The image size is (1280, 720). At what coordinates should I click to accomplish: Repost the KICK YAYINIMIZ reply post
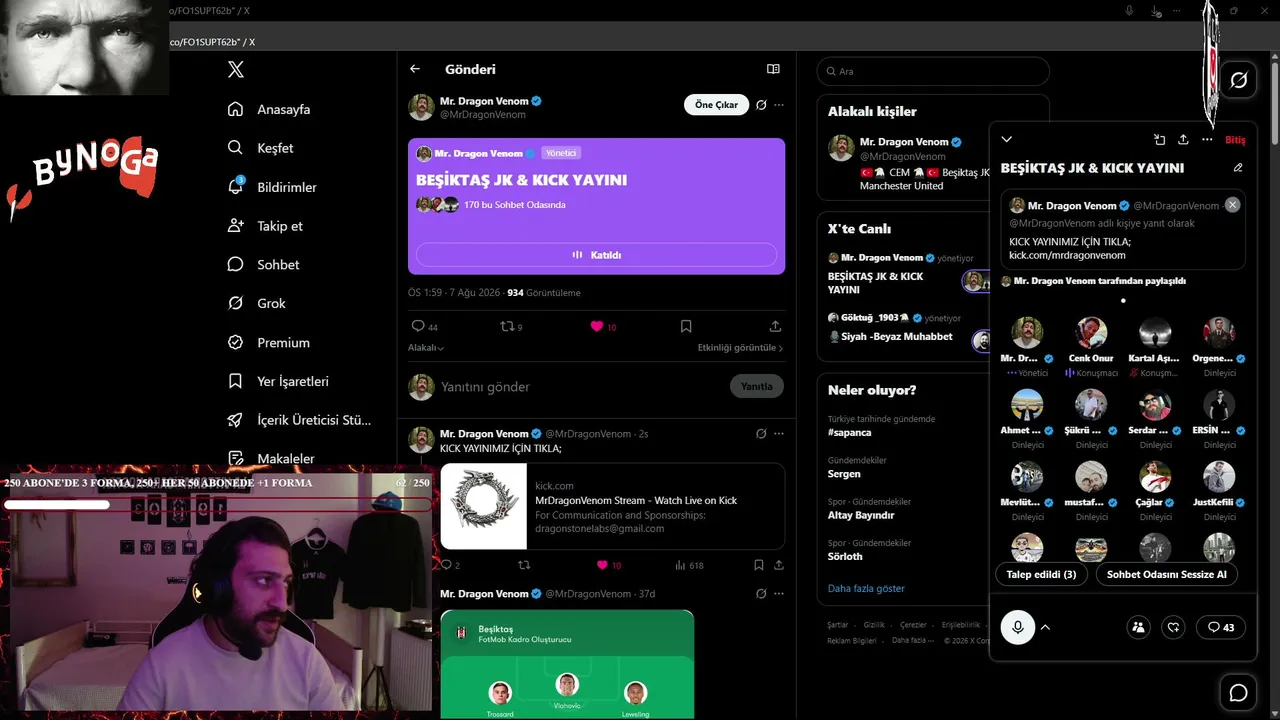pyautogui.click(x=524, y=565)
